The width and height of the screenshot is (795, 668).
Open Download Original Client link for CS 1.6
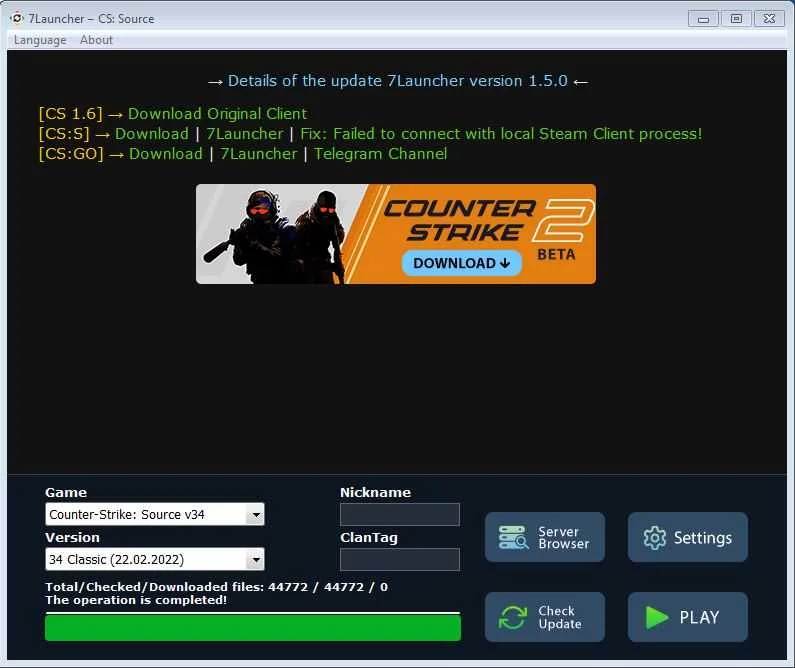click(x=218, y=114)
